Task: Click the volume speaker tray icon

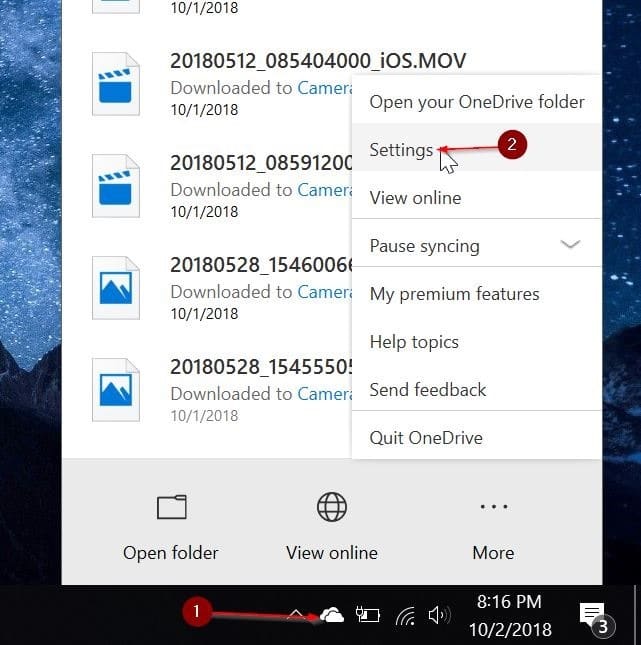Action: (x=439, y=615)
